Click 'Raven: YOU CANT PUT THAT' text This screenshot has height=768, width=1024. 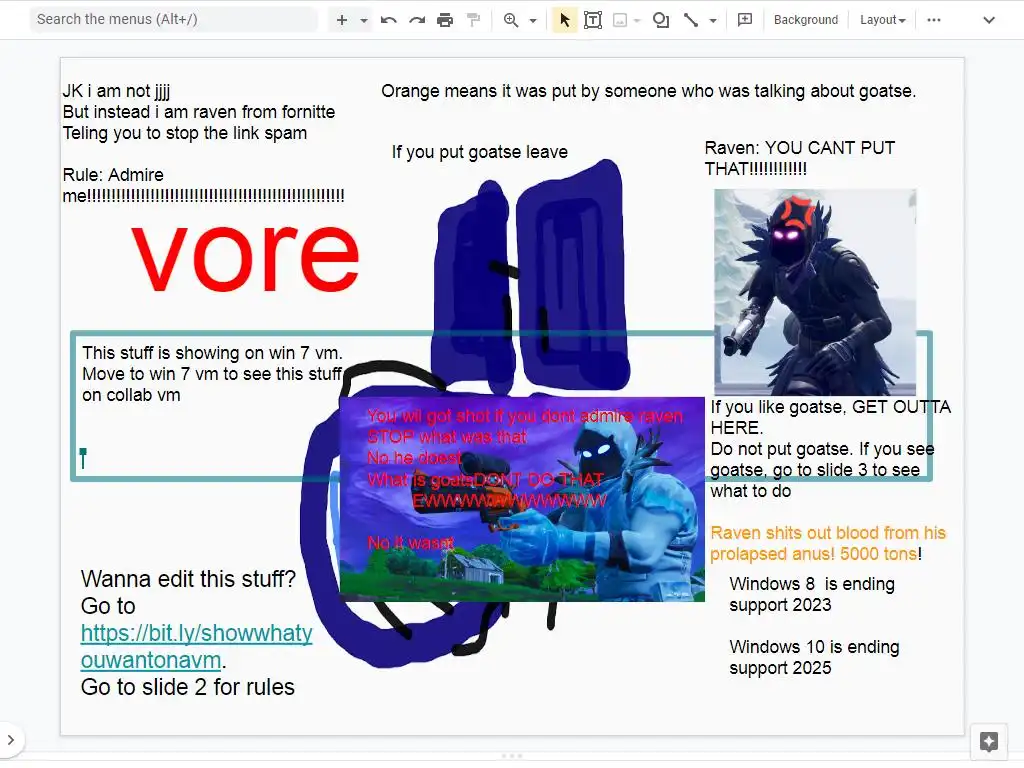coord(799,158)
